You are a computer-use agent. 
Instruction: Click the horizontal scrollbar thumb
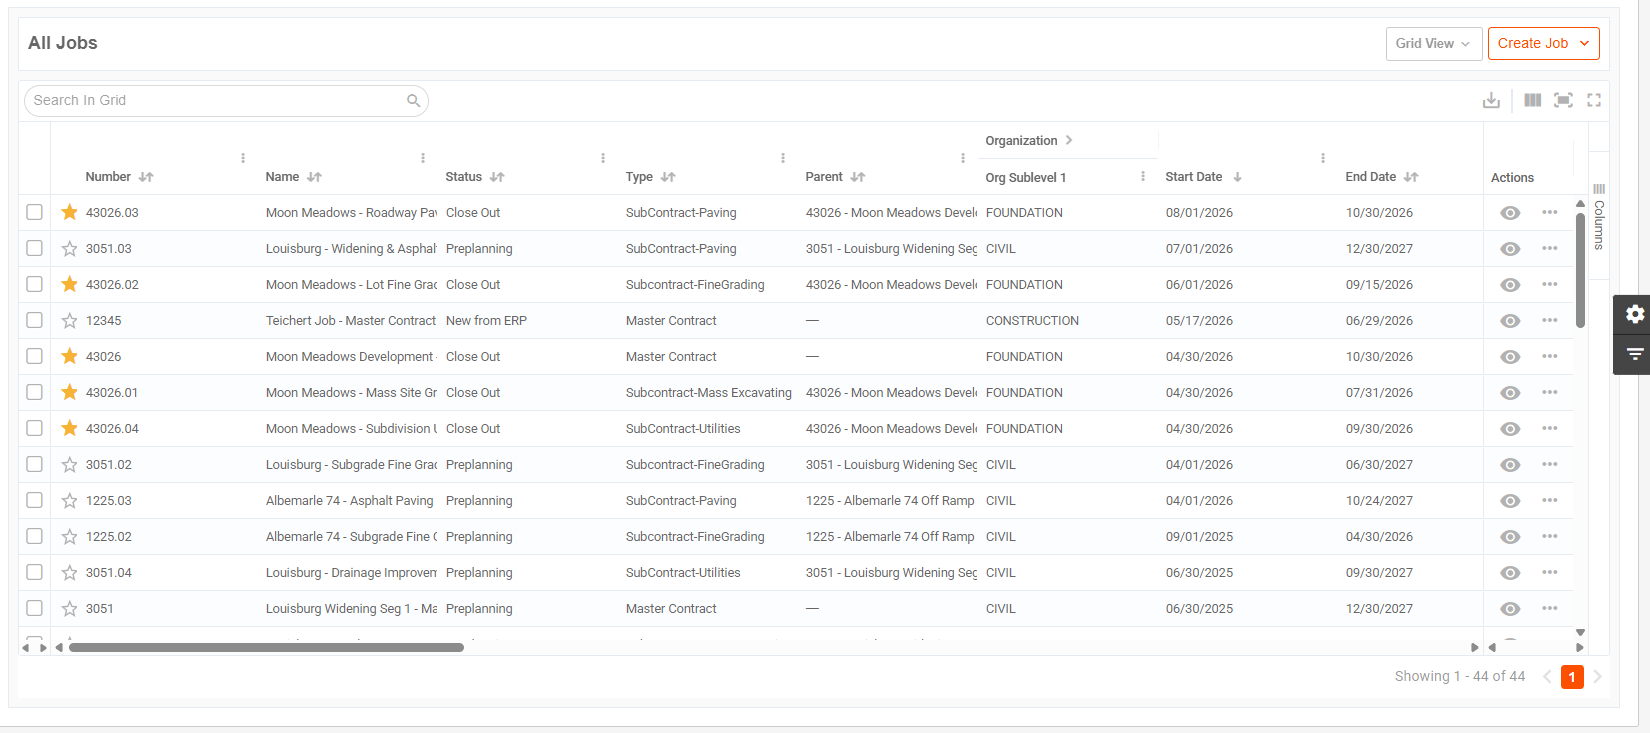pos(266,647)
